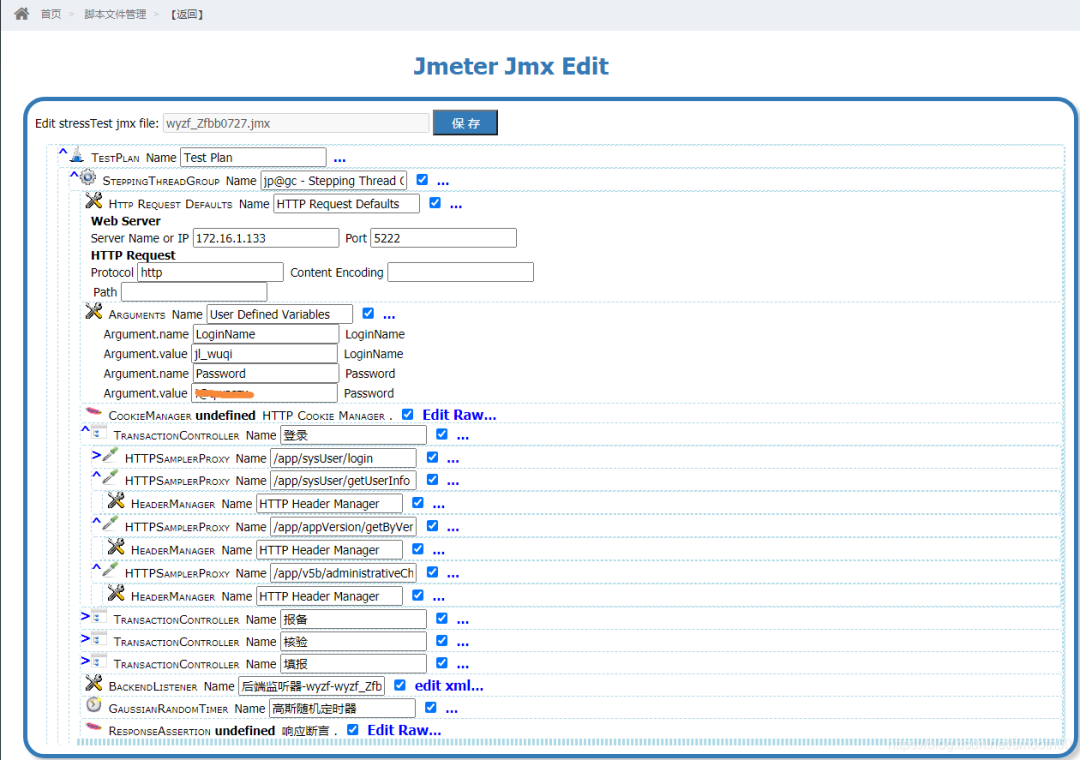Click the 报备 TransactionController icon

tap(99, 617)
